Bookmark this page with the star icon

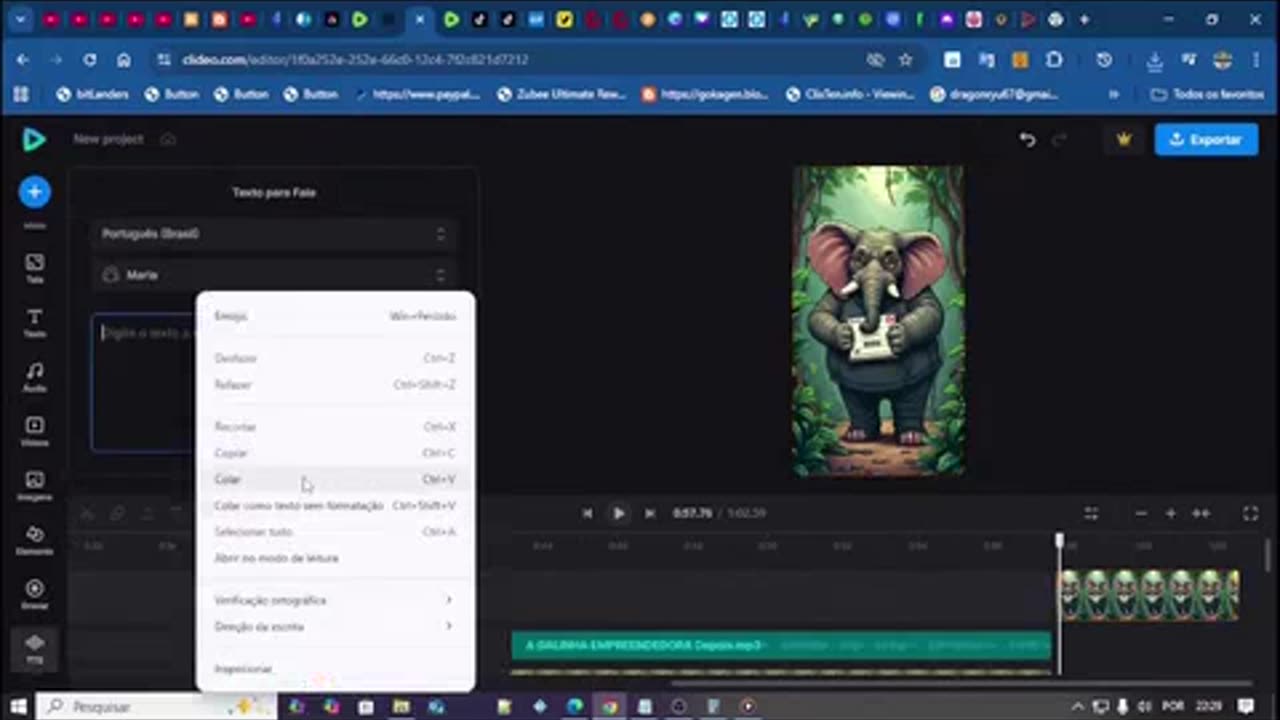pyautogui.click(x=905, y=60)
